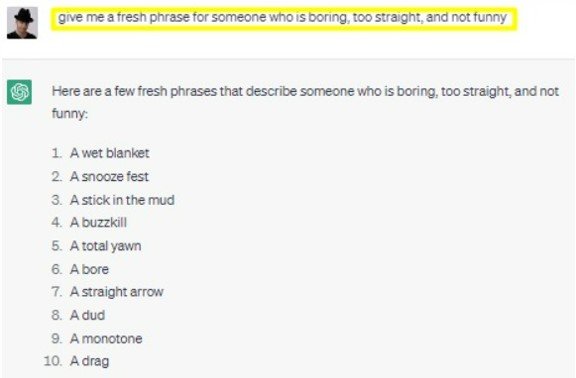Select 'A monotone' in the list
Screen dimensions: 576x378
click(x=106, y=338)
